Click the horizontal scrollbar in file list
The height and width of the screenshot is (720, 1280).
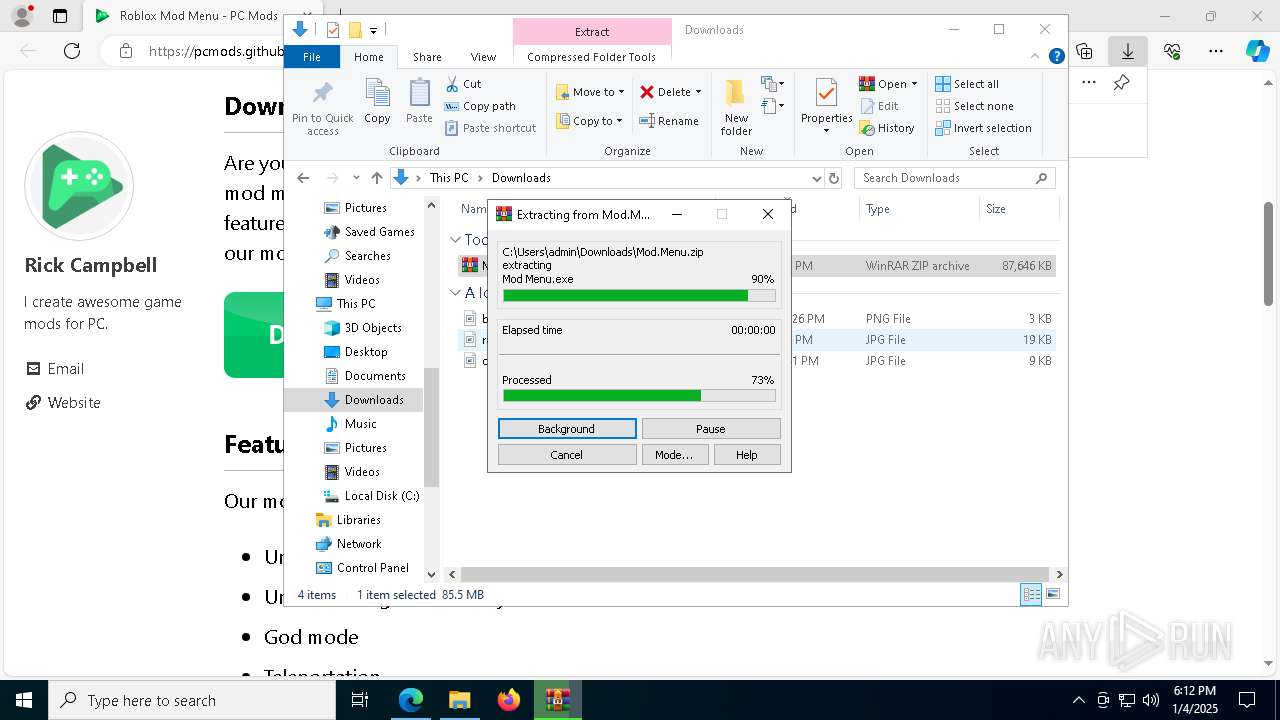coord(755,574)
